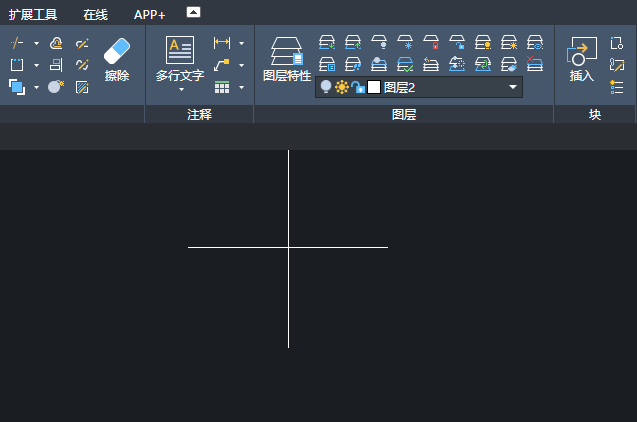
Task: Click the 图层2 white color swatch
Action: point(374,87)
